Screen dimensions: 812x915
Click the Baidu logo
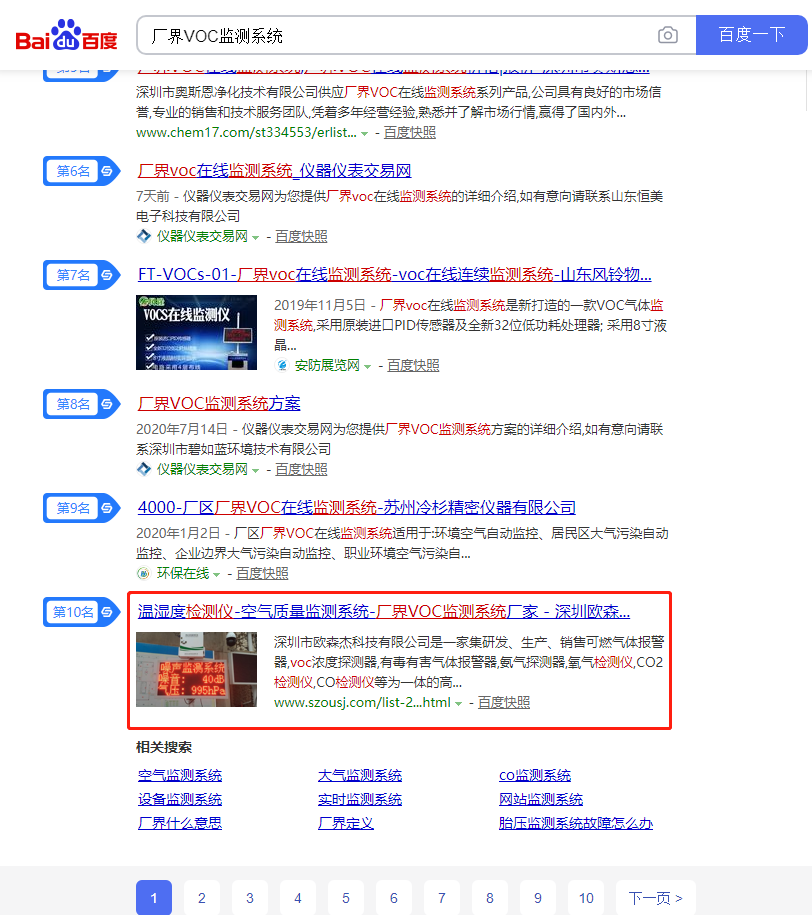[x=66, y=36]
